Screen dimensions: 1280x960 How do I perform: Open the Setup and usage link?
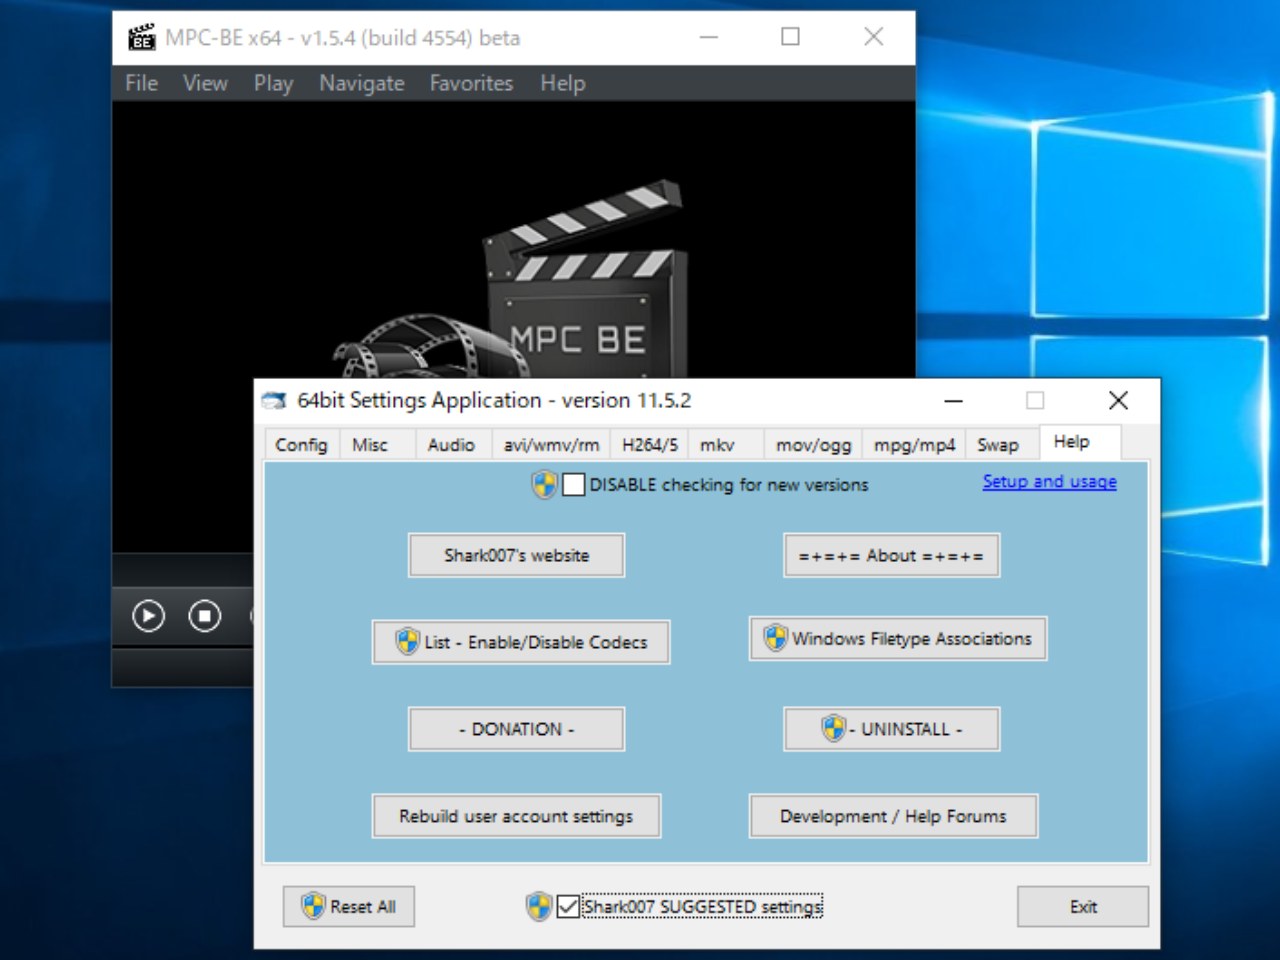click(x=1049, y=481)
